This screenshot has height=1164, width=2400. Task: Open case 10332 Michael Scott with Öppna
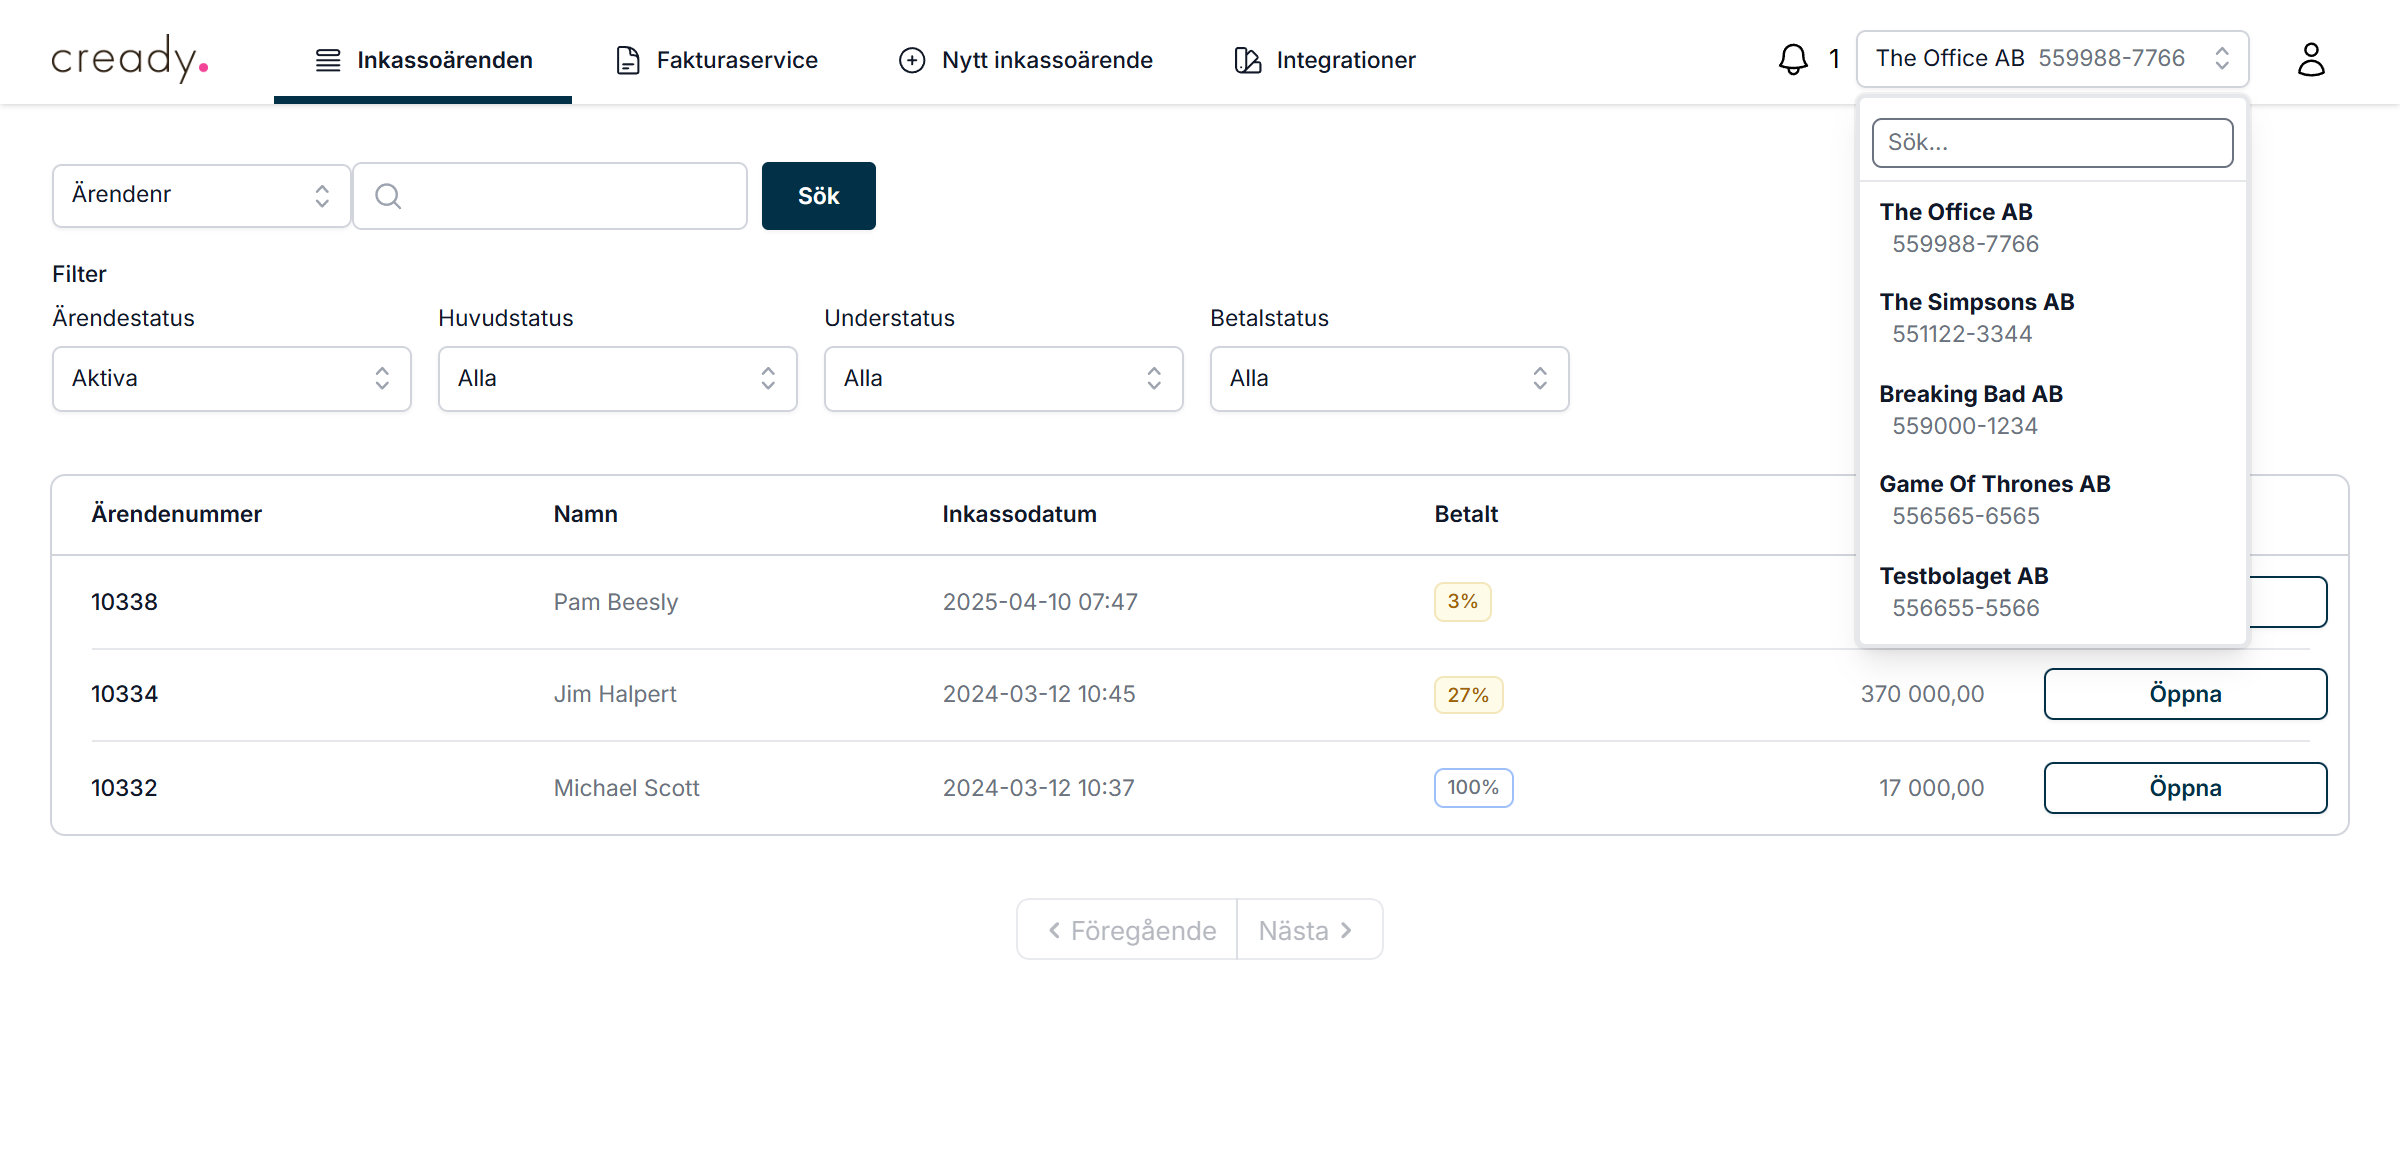[2185, 788]
